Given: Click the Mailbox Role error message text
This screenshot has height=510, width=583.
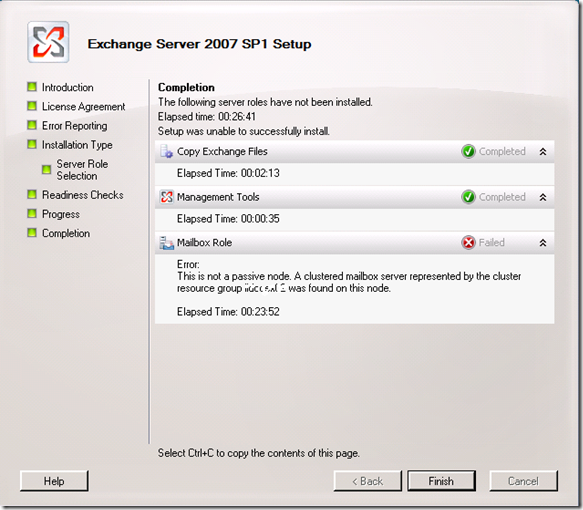Looking at the screenshot, I should pyautogui.click(x=349, y=282).
